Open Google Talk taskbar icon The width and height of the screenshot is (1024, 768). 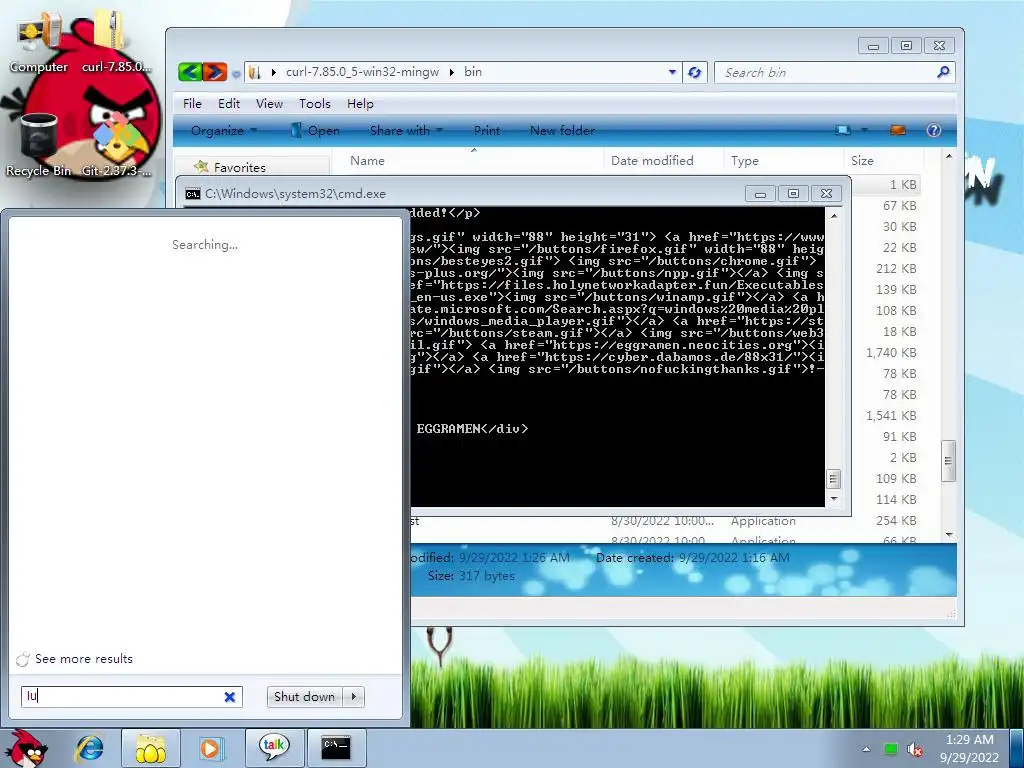[x=273, y=748]
